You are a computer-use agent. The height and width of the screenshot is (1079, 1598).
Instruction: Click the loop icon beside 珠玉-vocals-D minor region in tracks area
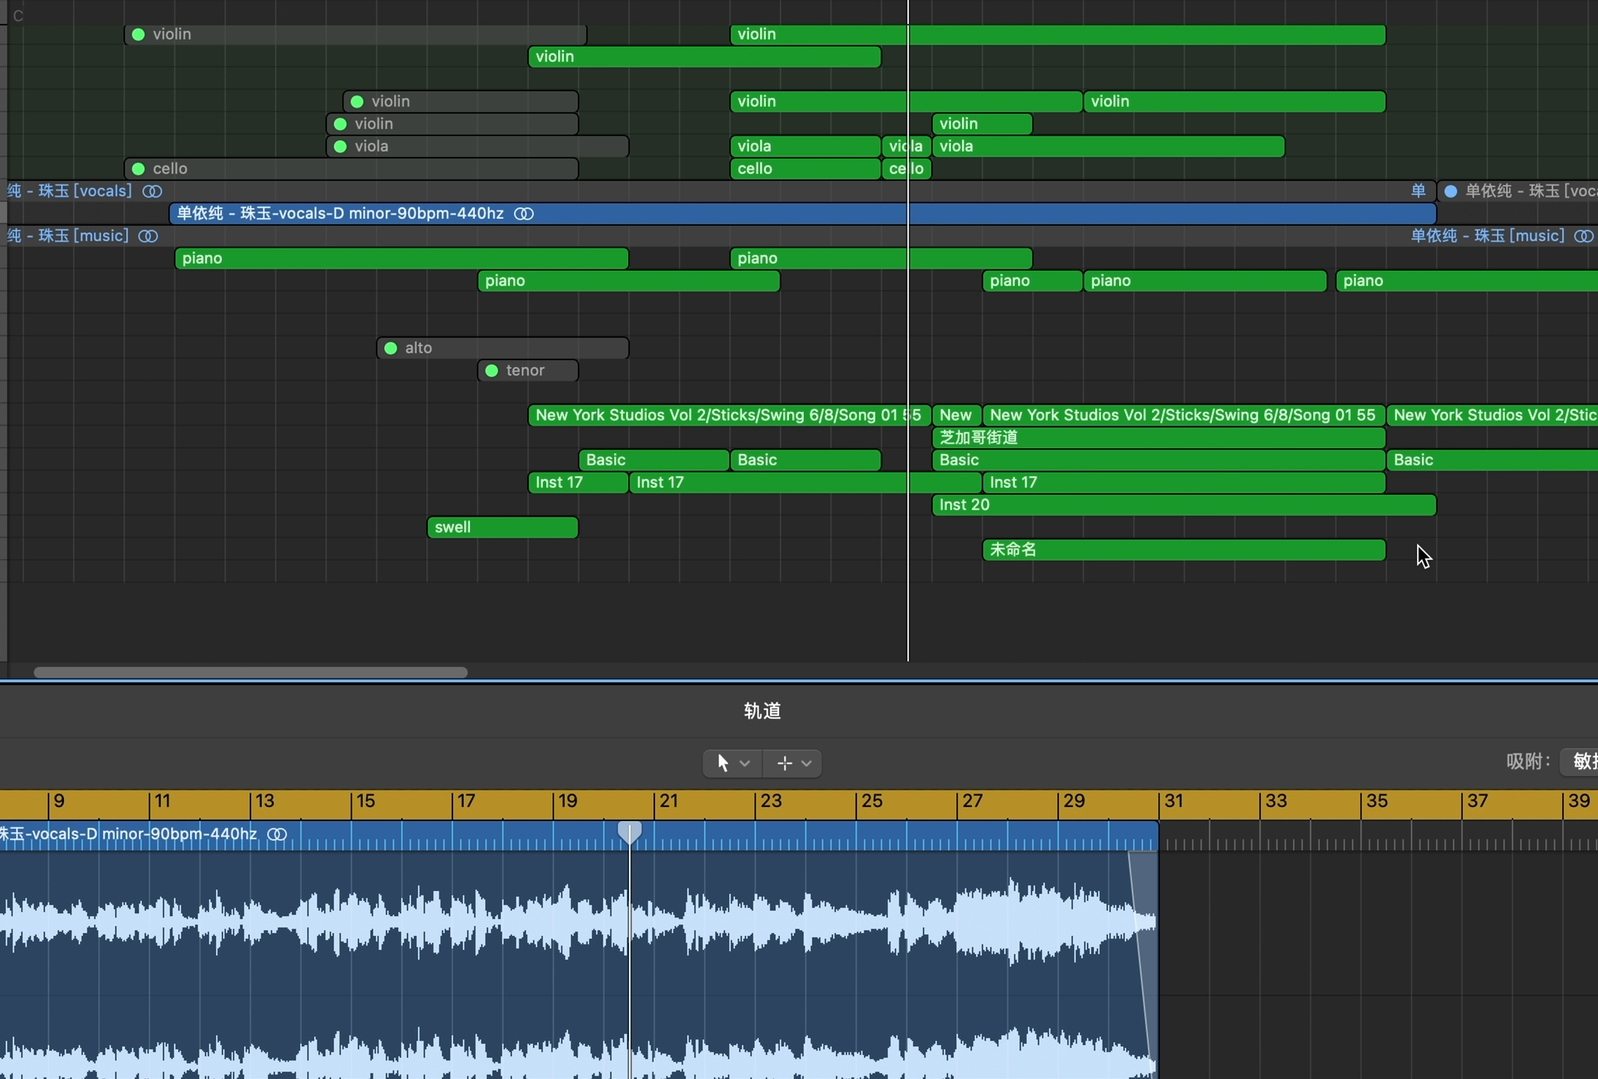[524, 213]
